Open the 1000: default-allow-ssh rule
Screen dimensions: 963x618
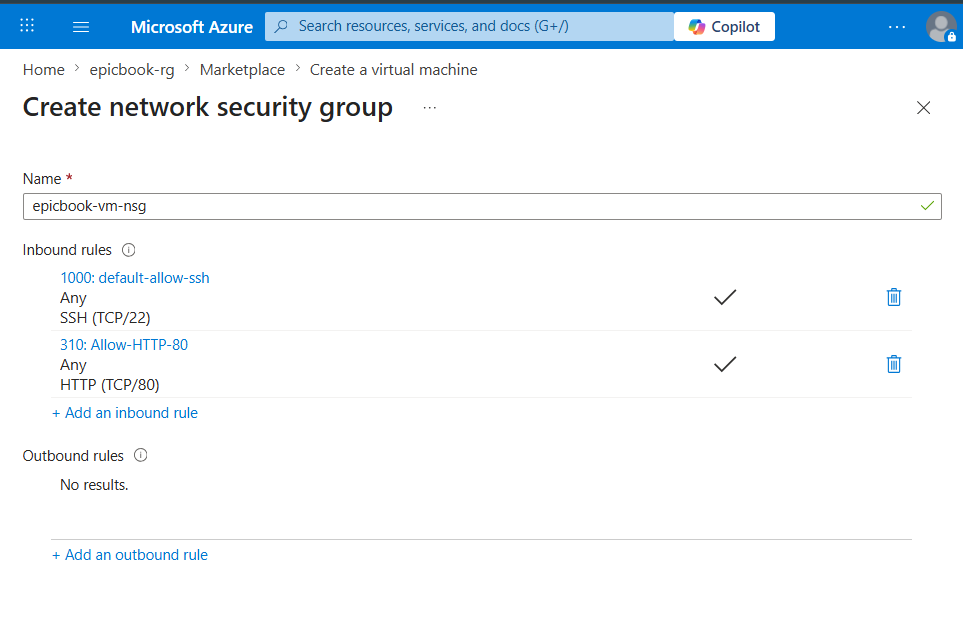[135, 278]
